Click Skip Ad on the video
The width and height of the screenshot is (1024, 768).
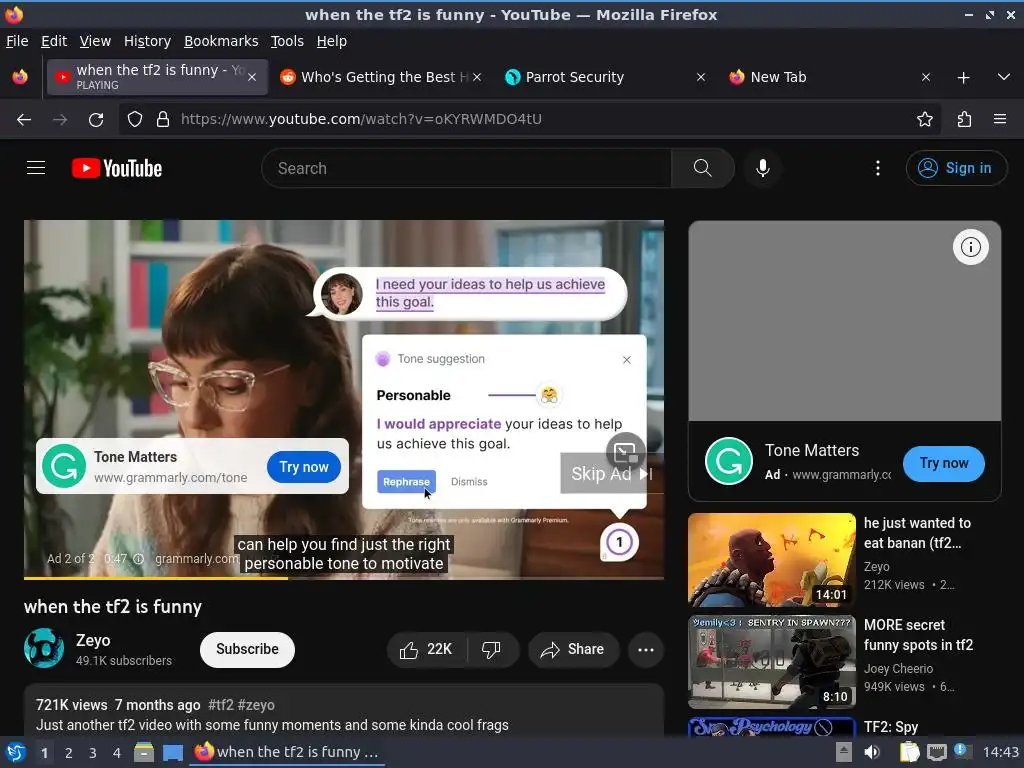pyautogui.click(x=611, y=473)
